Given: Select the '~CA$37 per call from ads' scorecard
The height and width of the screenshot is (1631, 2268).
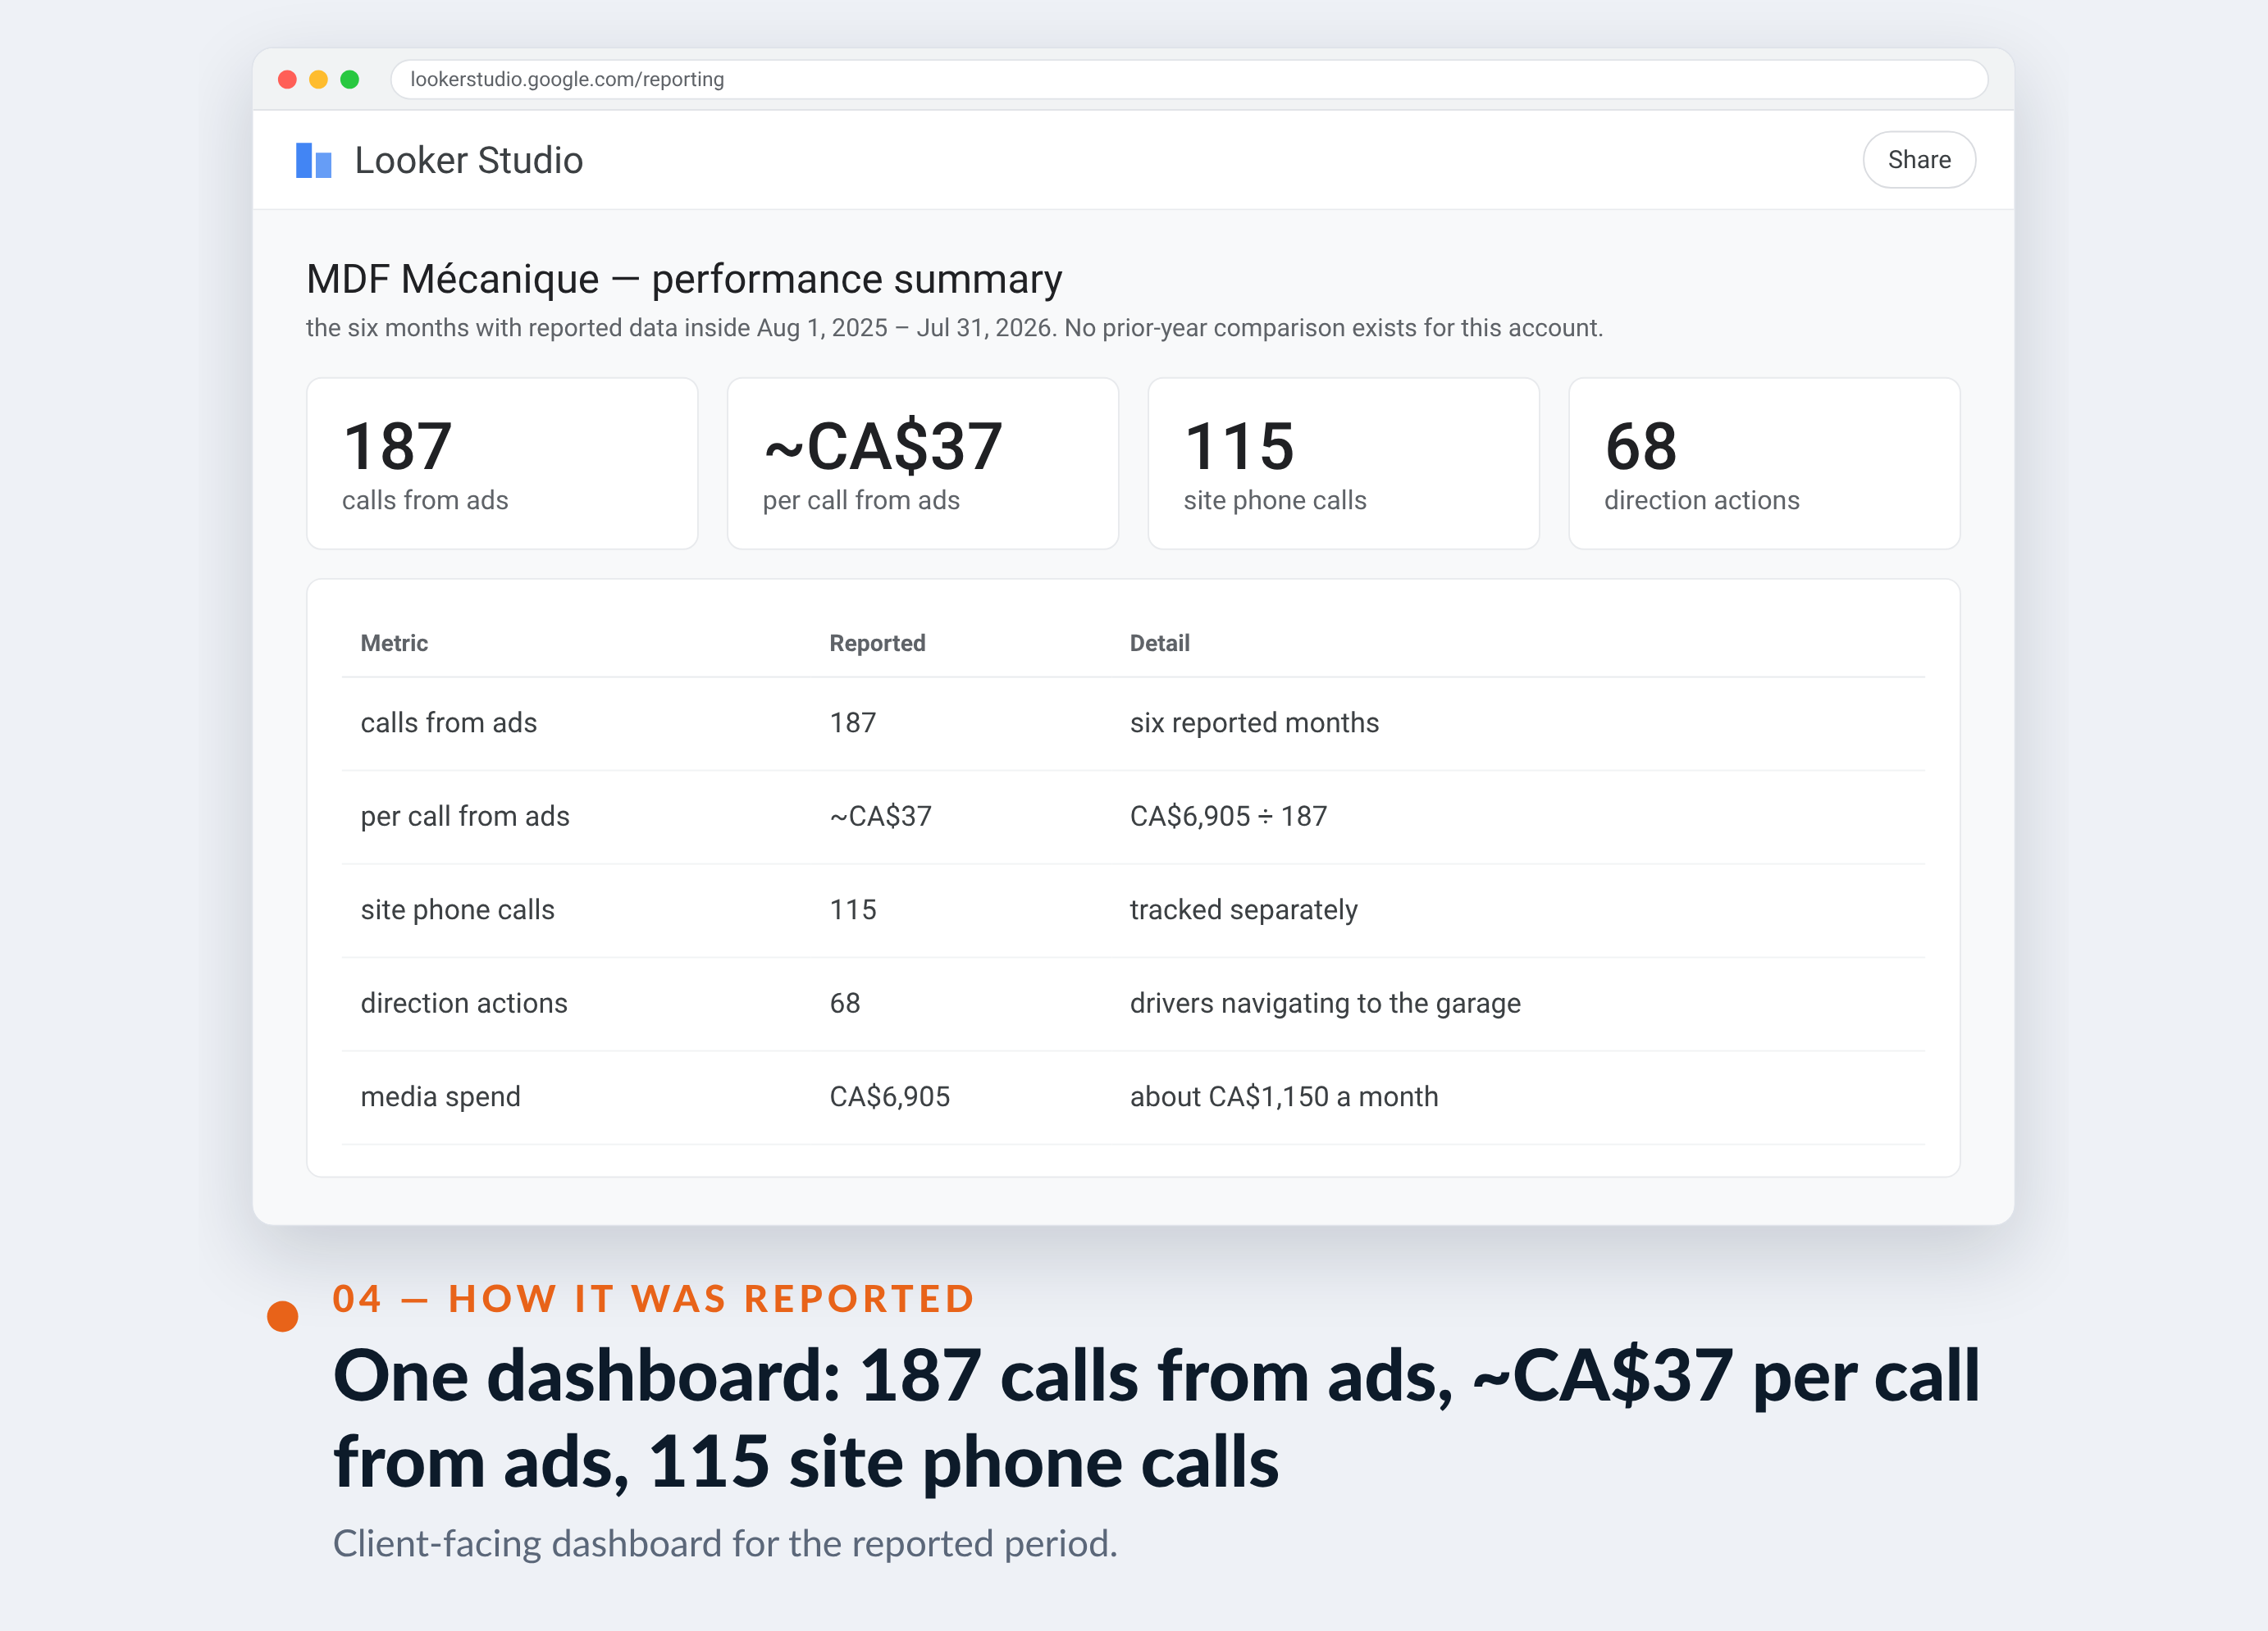Looking at the screenshot, I should (922, 463).
